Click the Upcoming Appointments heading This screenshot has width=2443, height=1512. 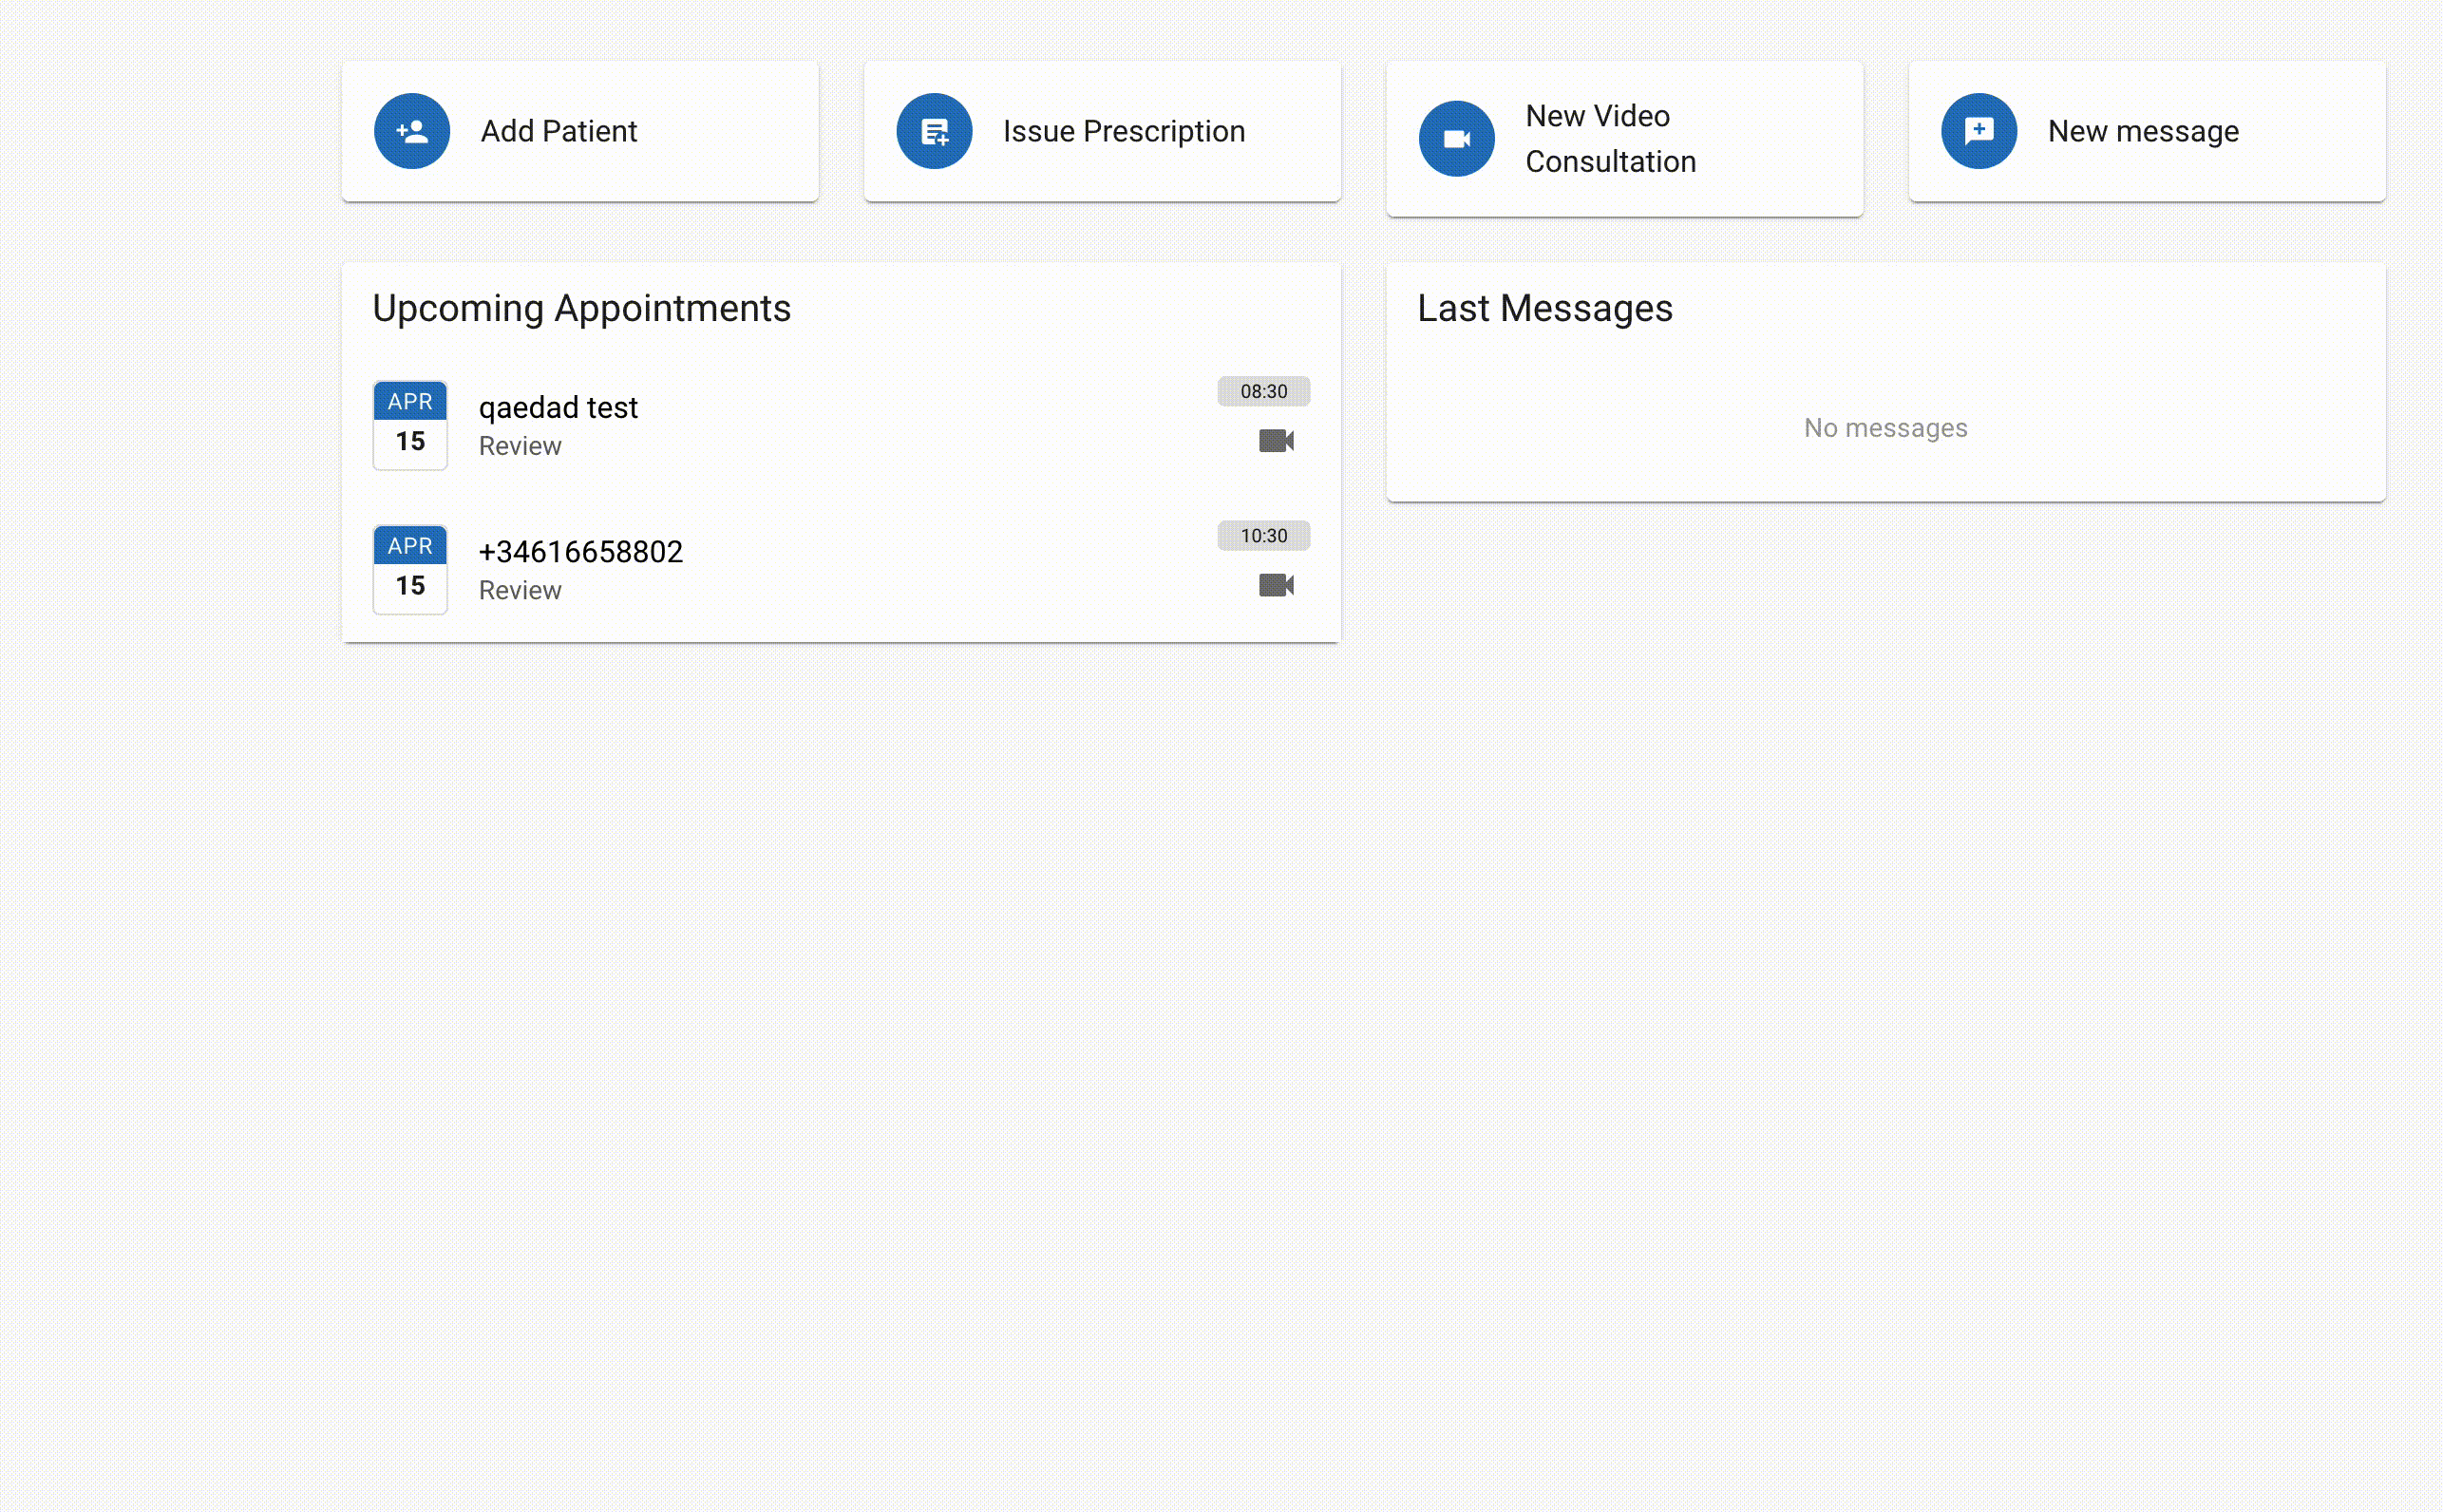click(x=581, y=309)
